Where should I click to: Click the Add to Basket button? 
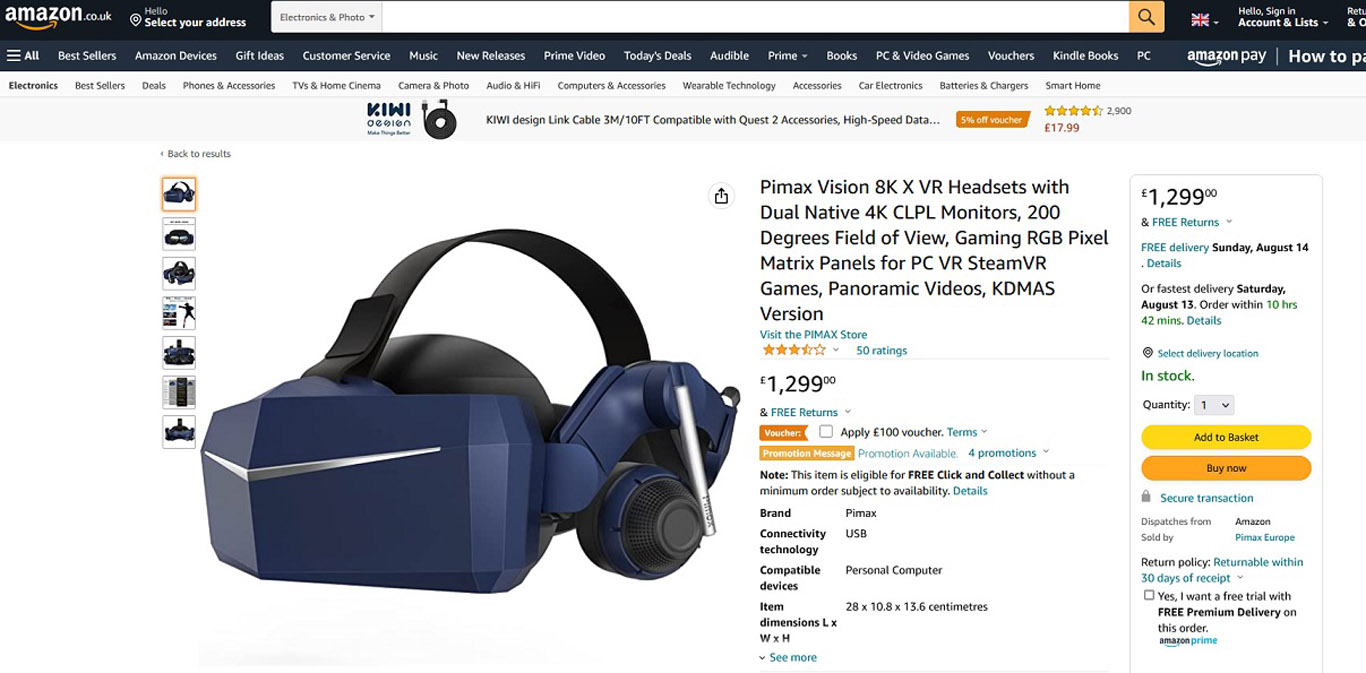[1226, 437]
